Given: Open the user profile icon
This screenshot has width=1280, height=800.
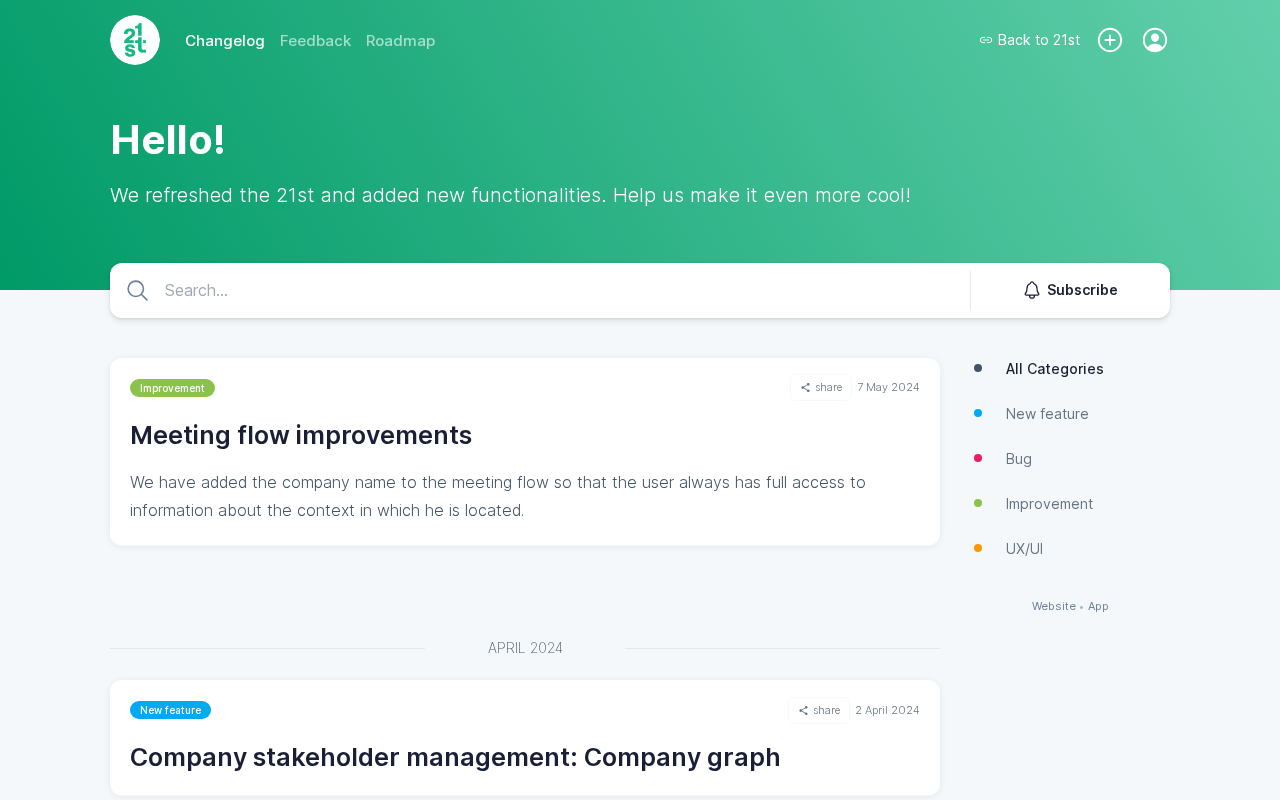Looking at the screenshot, I should click(1155, 40).
